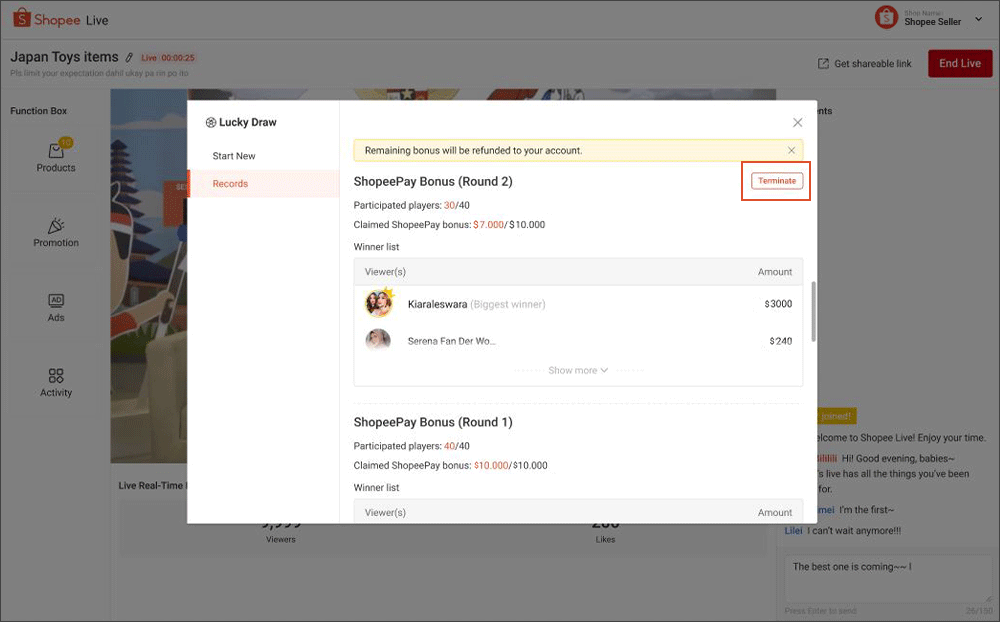The image size is (1000, 622).
Task: Select the Records tab in Lucky Draw
Action: click(230, 183)
